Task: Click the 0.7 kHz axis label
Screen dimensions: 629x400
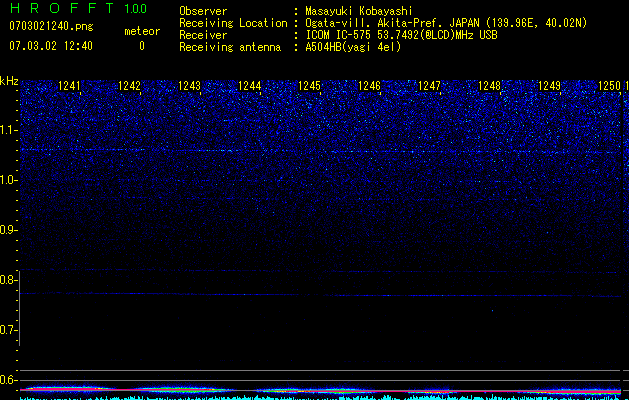Action: pyautogui.click(x=9, y=330)
